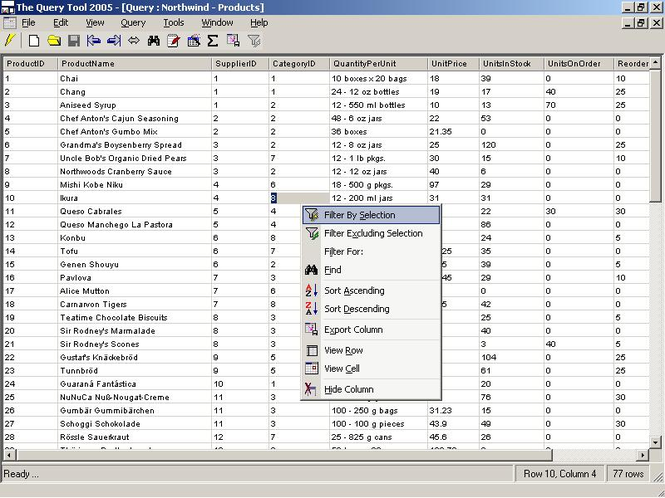Viewport: 665px width, 498px height.
Task: Choose Hide Column in context menu
Action: tap(348, 389)
